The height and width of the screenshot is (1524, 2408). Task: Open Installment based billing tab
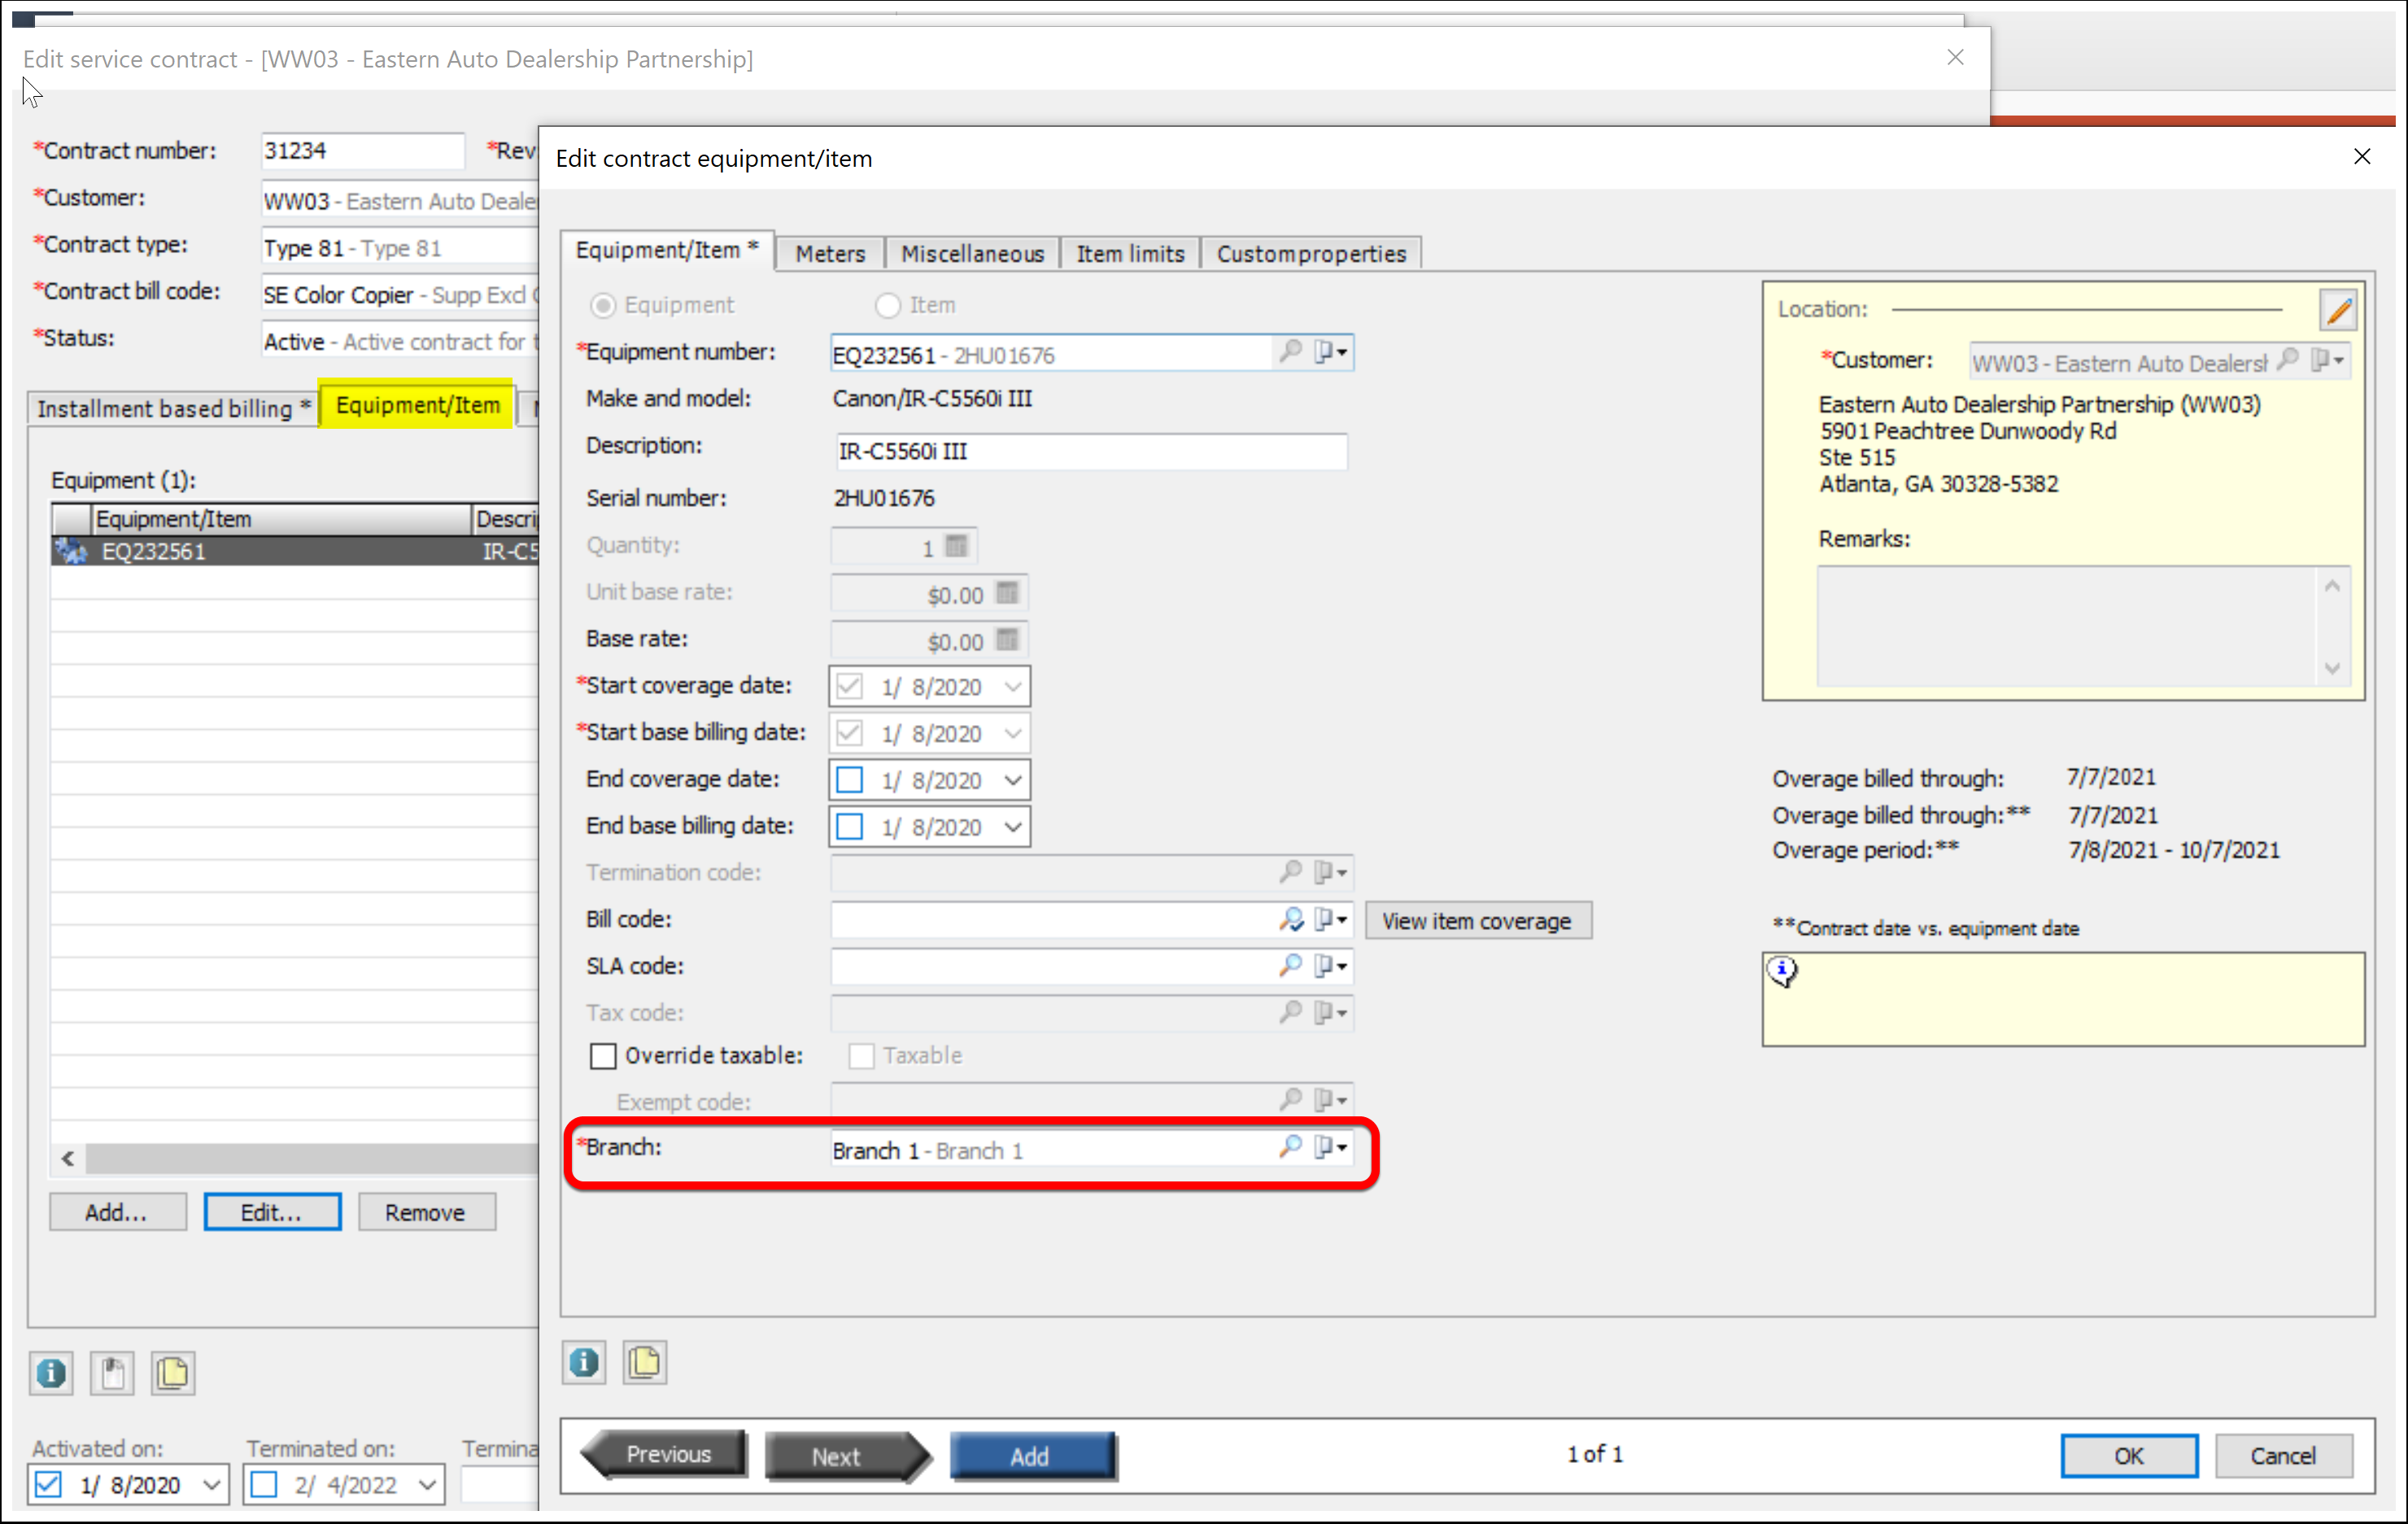(x=174, y=408)
